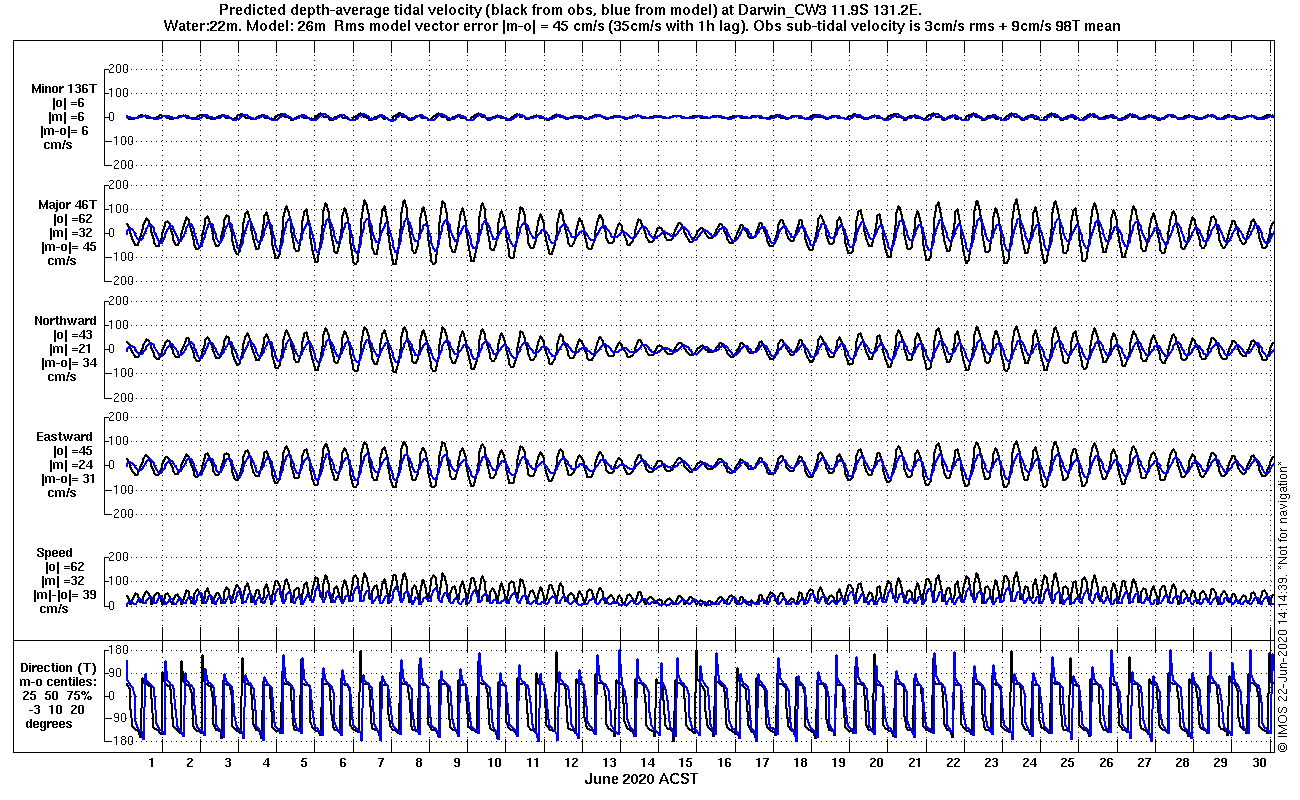Image resolution: width=1300 pixels, height=800 pixels.
Task: Click day '22' on the date axis
Action: 952,763
